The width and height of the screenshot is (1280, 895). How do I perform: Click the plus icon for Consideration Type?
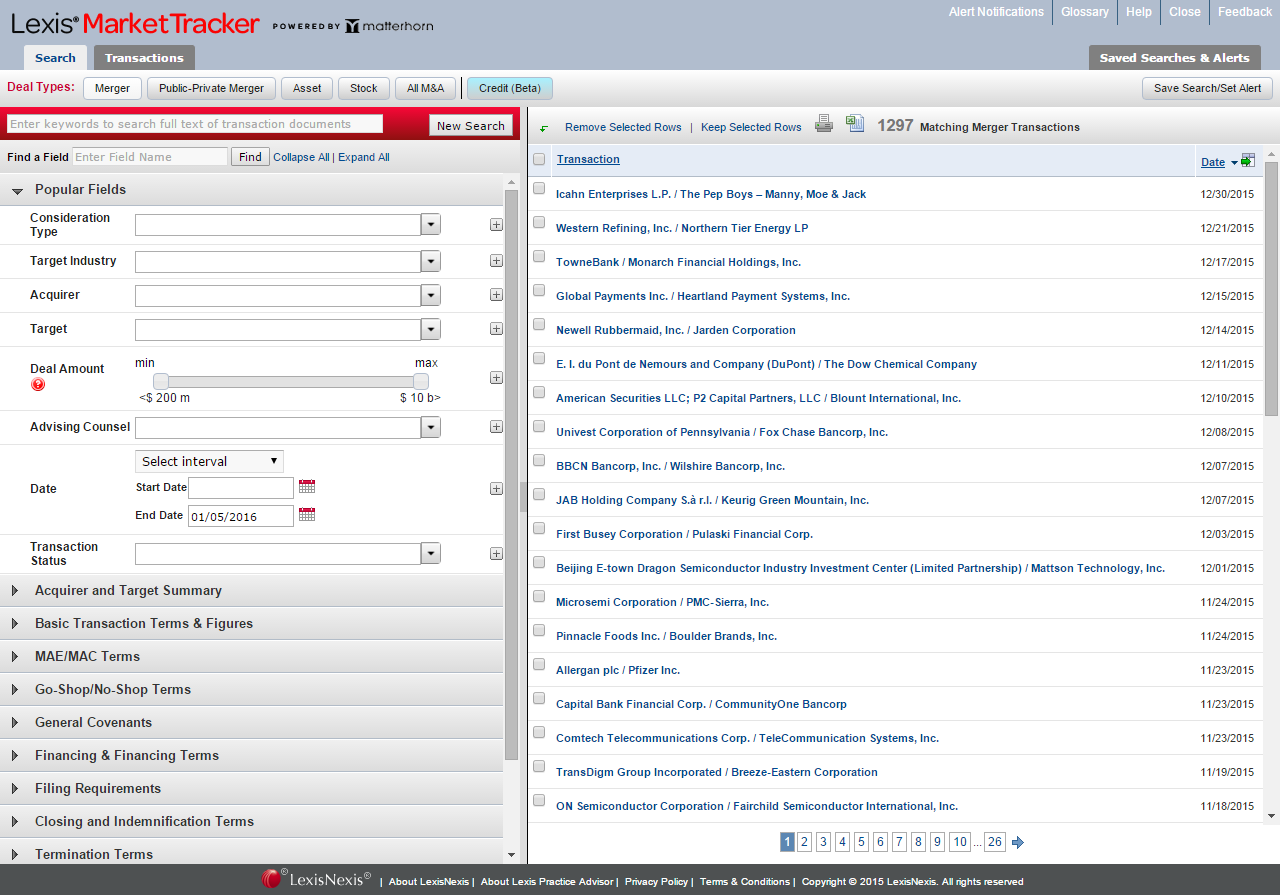[496, 225]
